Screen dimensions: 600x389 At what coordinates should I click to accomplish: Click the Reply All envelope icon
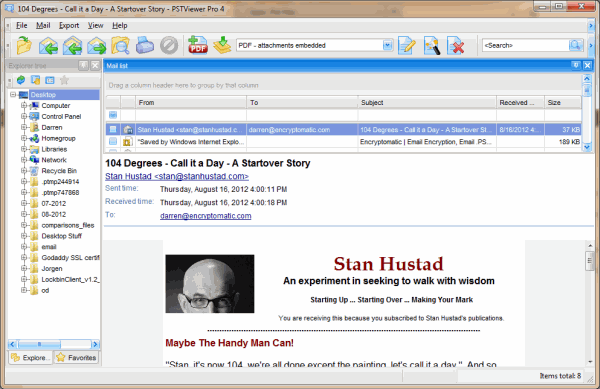click(72, 46)
